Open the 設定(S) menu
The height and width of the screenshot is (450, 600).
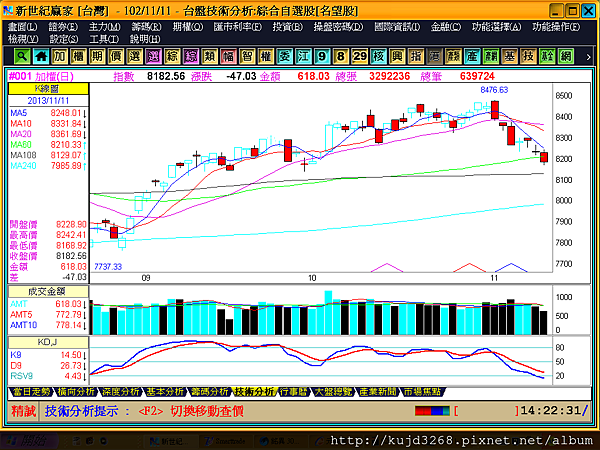coord(64,39)
